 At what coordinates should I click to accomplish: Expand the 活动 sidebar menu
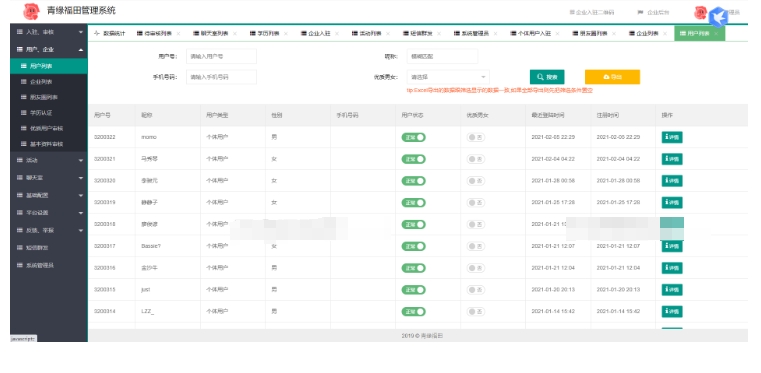49,160
